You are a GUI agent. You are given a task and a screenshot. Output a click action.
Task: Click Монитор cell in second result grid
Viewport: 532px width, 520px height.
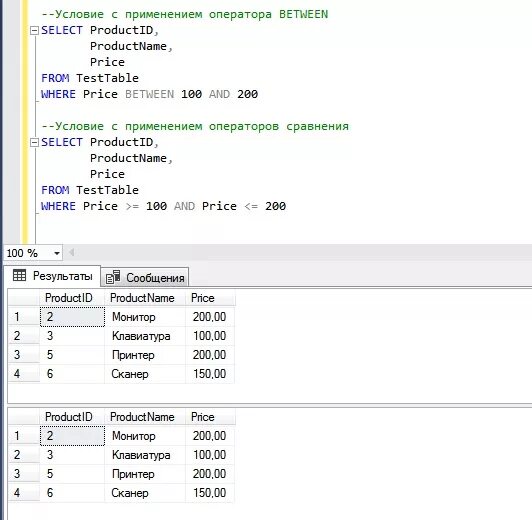pyautogui.click(x=145, y=436)
